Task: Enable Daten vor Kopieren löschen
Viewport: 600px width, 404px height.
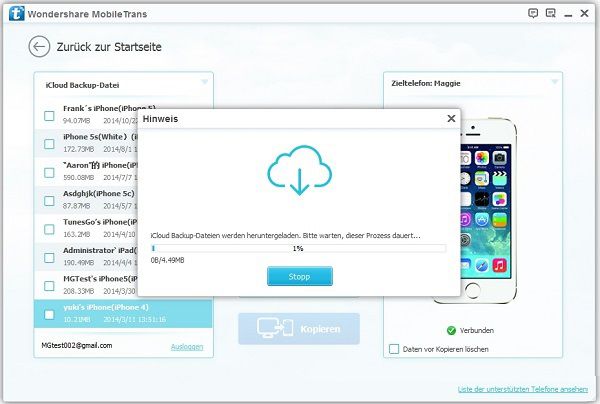Action: coord(394,349)
